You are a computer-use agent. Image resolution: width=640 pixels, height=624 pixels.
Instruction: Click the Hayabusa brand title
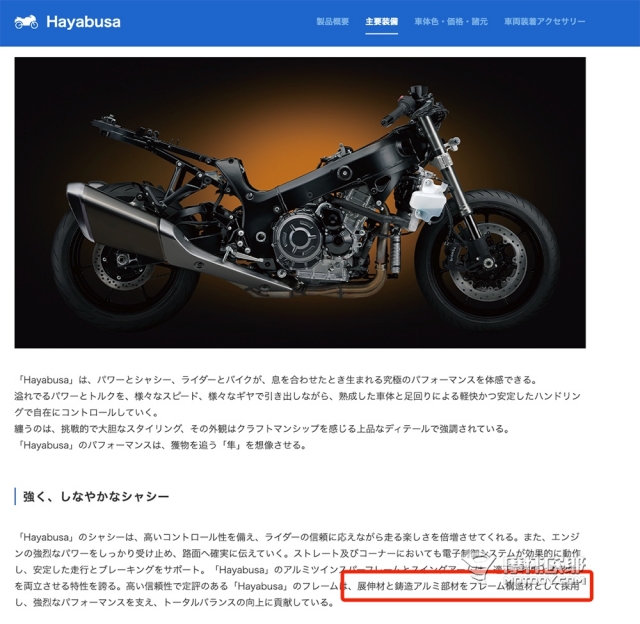(83, 22)
